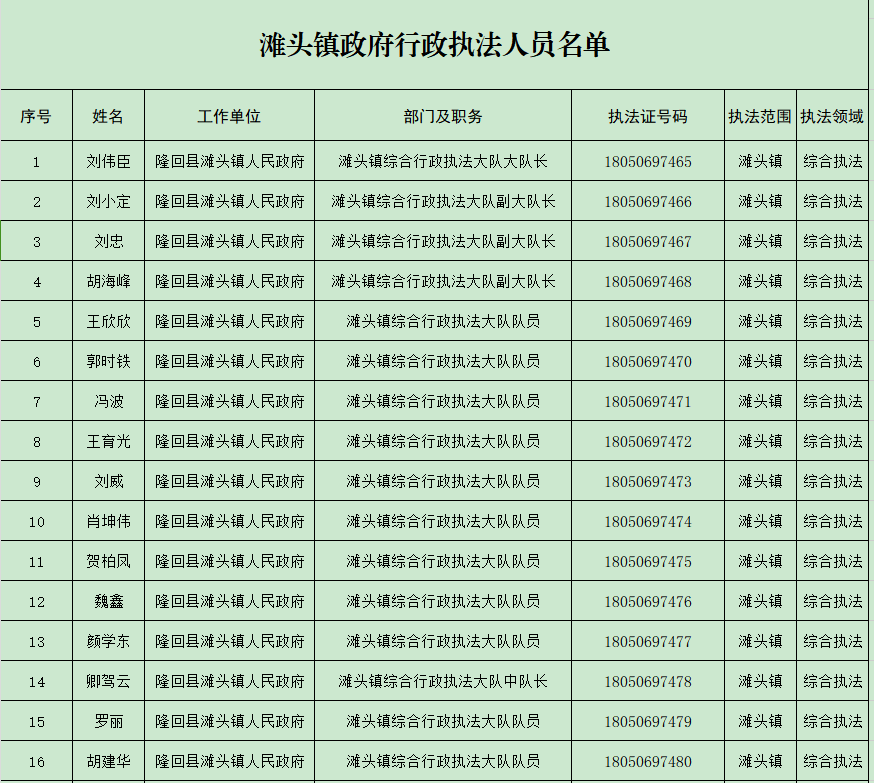The width and height of the screenshot is (874, 783).
Task: Click the title 滩头镇政府行政执法人员名单
Action: pyautogui.click(x=434, y=45)
